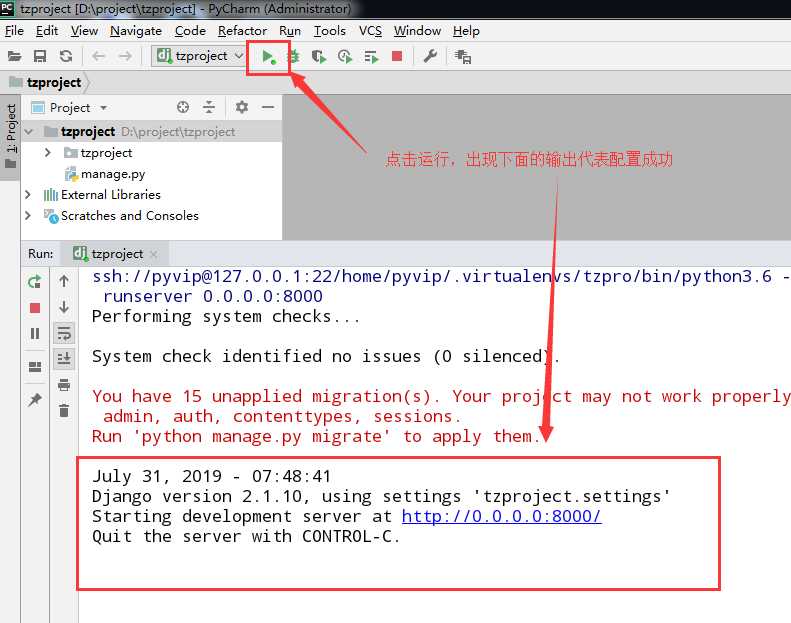Save all with the disk icon
Viewport: 791px width, 623px height.
tap(40, 56)
